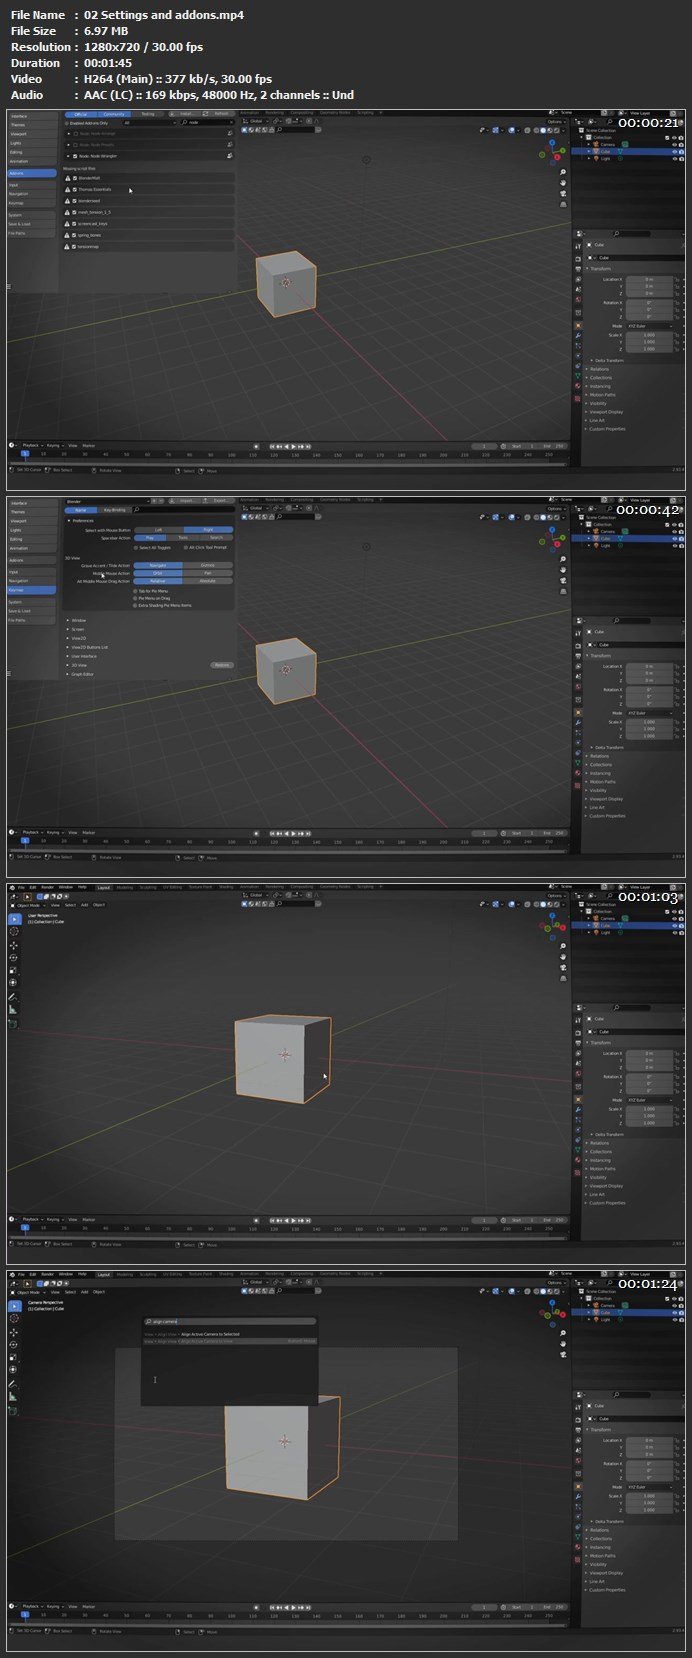The width and height of the screenshot is (692, 1658).
Task: In 00:00:42 frame, click the pan view hand icon
Action: coord(564,569)
